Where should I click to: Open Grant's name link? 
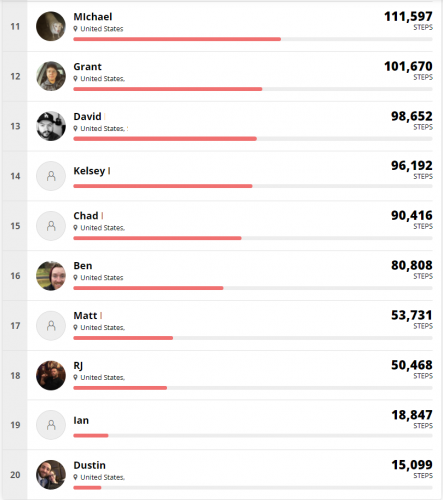[x=87, y=67]
